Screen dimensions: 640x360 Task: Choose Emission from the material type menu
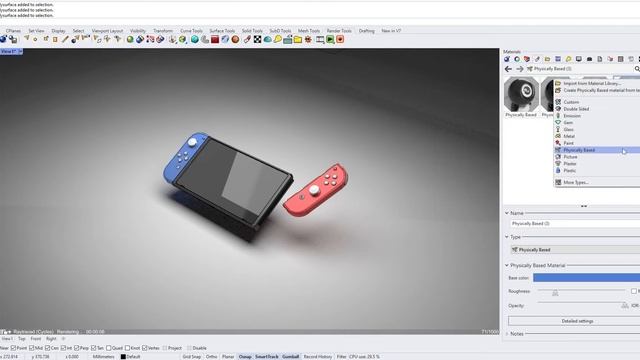597,116
